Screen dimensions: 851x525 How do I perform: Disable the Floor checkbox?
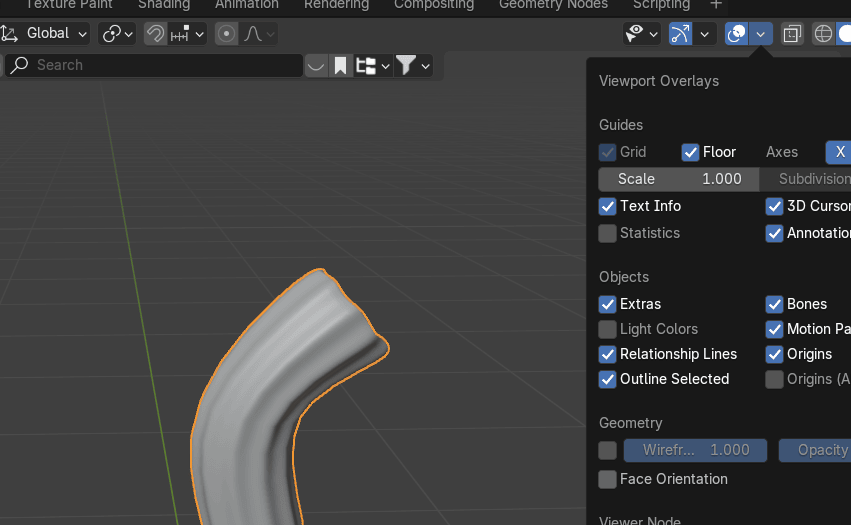pyautogui.click(x=690, y=152)
